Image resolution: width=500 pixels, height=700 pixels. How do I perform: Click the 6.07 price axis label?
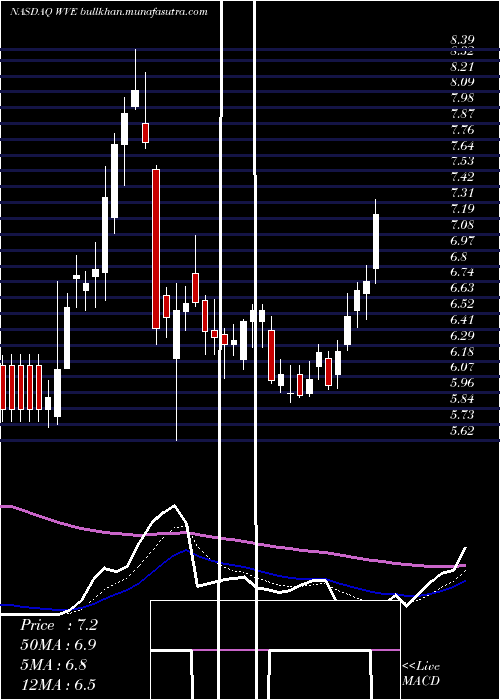point(462,367)
